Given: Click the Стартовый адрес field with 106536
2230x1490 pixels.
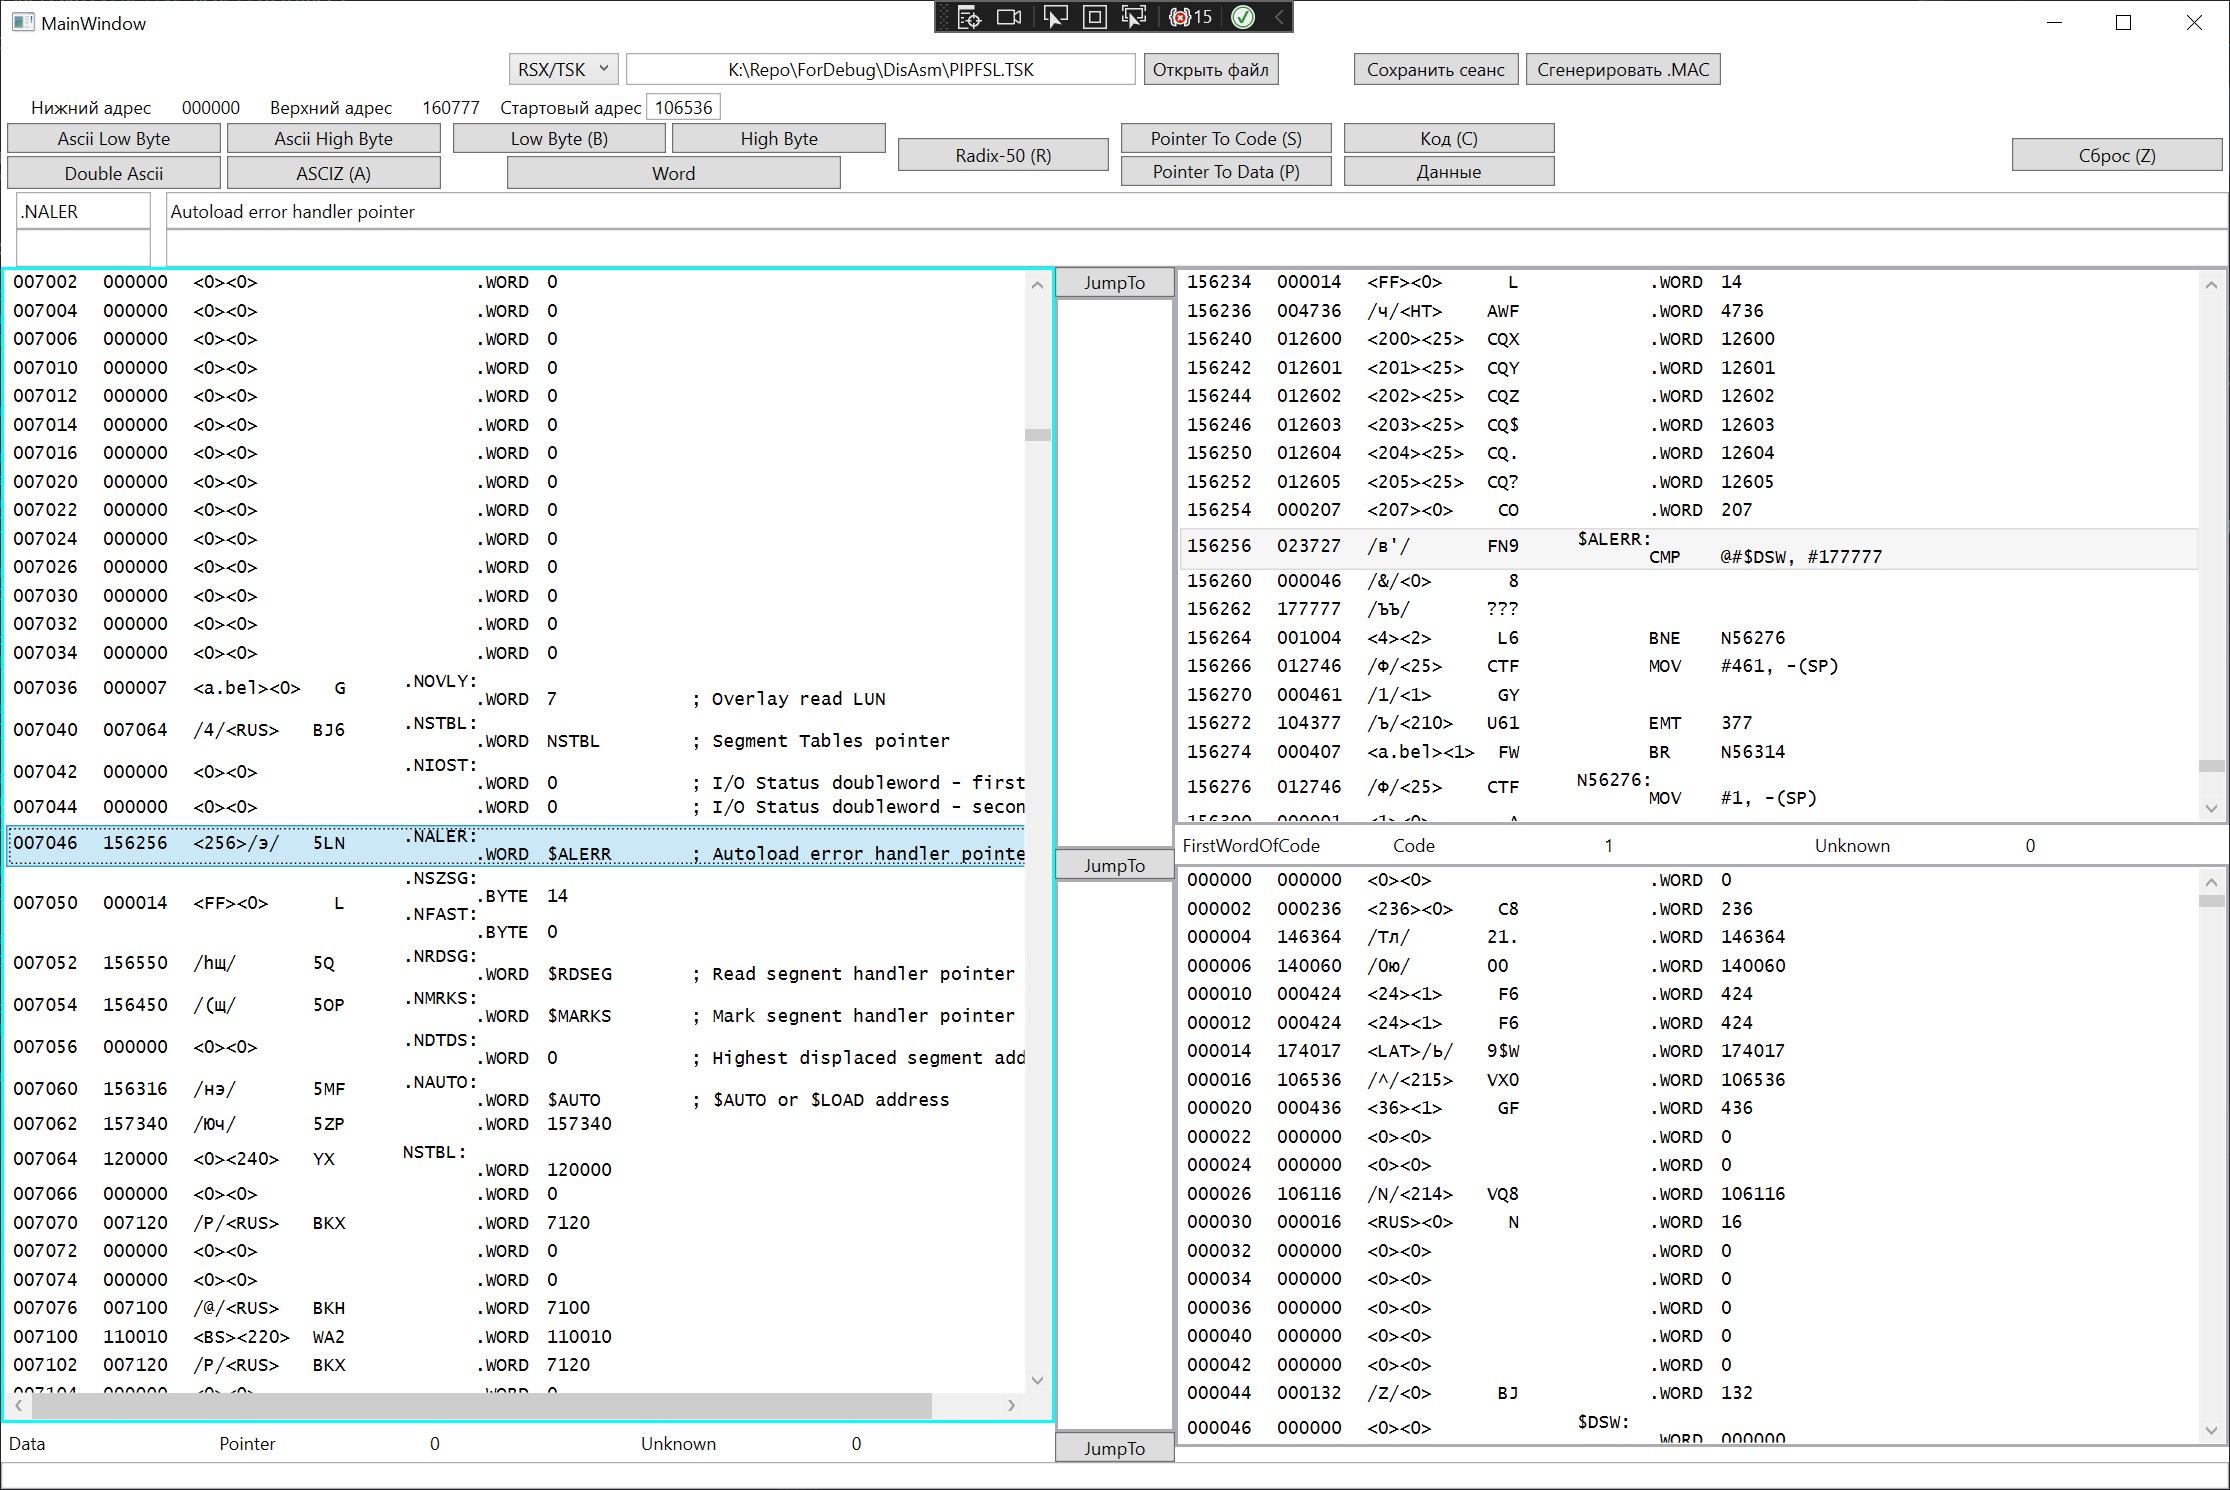Looking at the screenshot, I should pos(683,107).
